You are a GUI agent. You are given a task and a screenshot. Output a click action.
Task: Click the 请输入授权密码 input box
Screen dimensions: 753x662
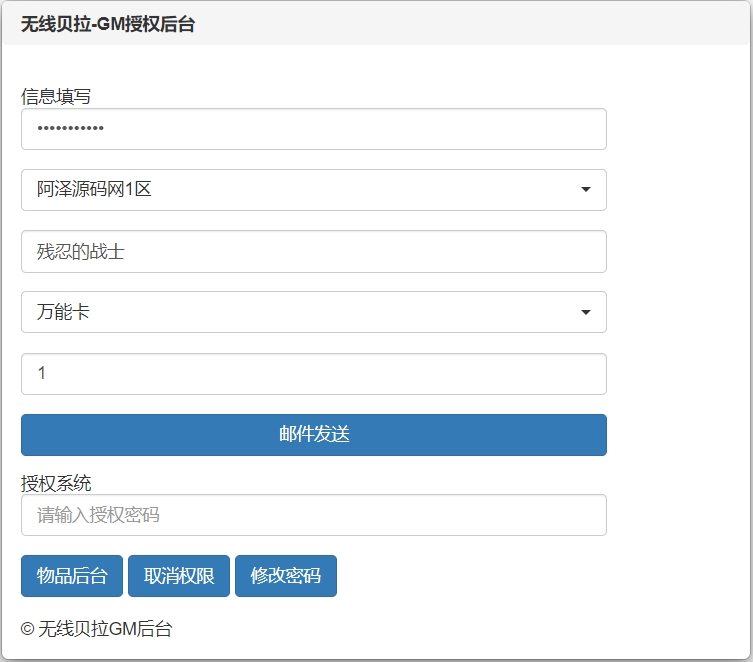tap(313, 515)
